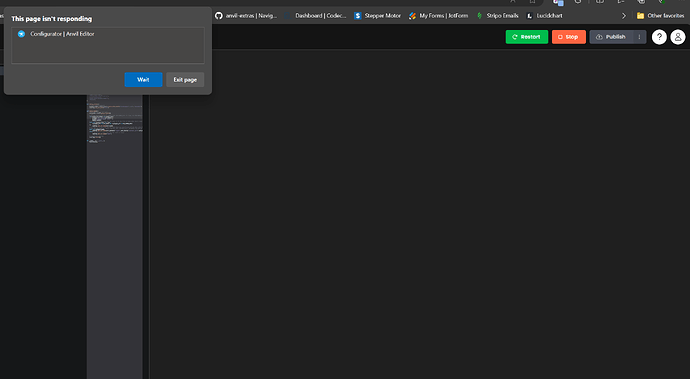This screenshot has width=690, height=379.
Task: Click the code minimap preview
Action: coord(115,118)
